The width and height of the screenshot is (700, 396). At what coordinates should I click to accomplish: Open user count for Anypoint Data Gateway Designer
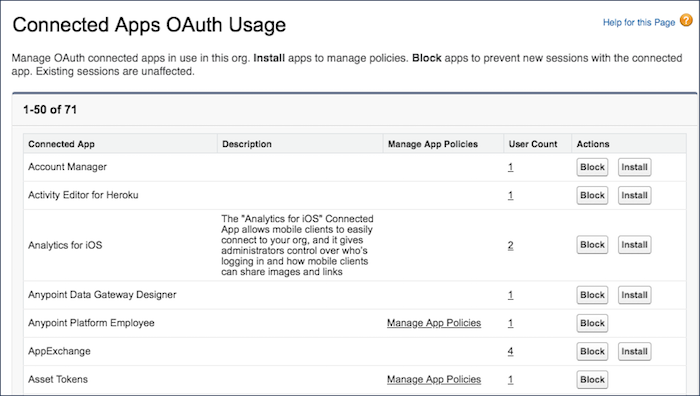click(510, 295)
